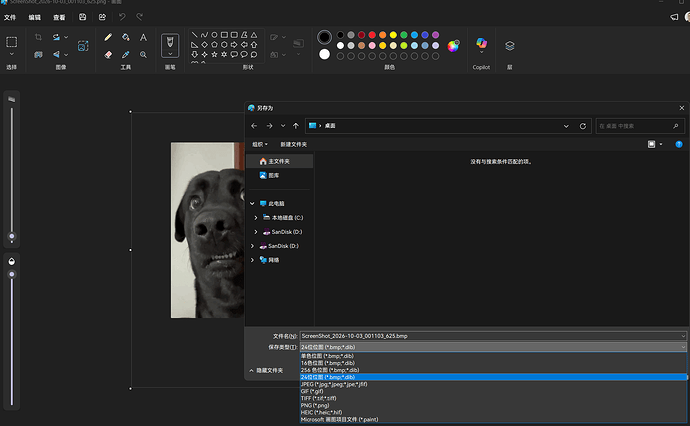
Task: Click the dog image on canvas
Action: point(207,230)
